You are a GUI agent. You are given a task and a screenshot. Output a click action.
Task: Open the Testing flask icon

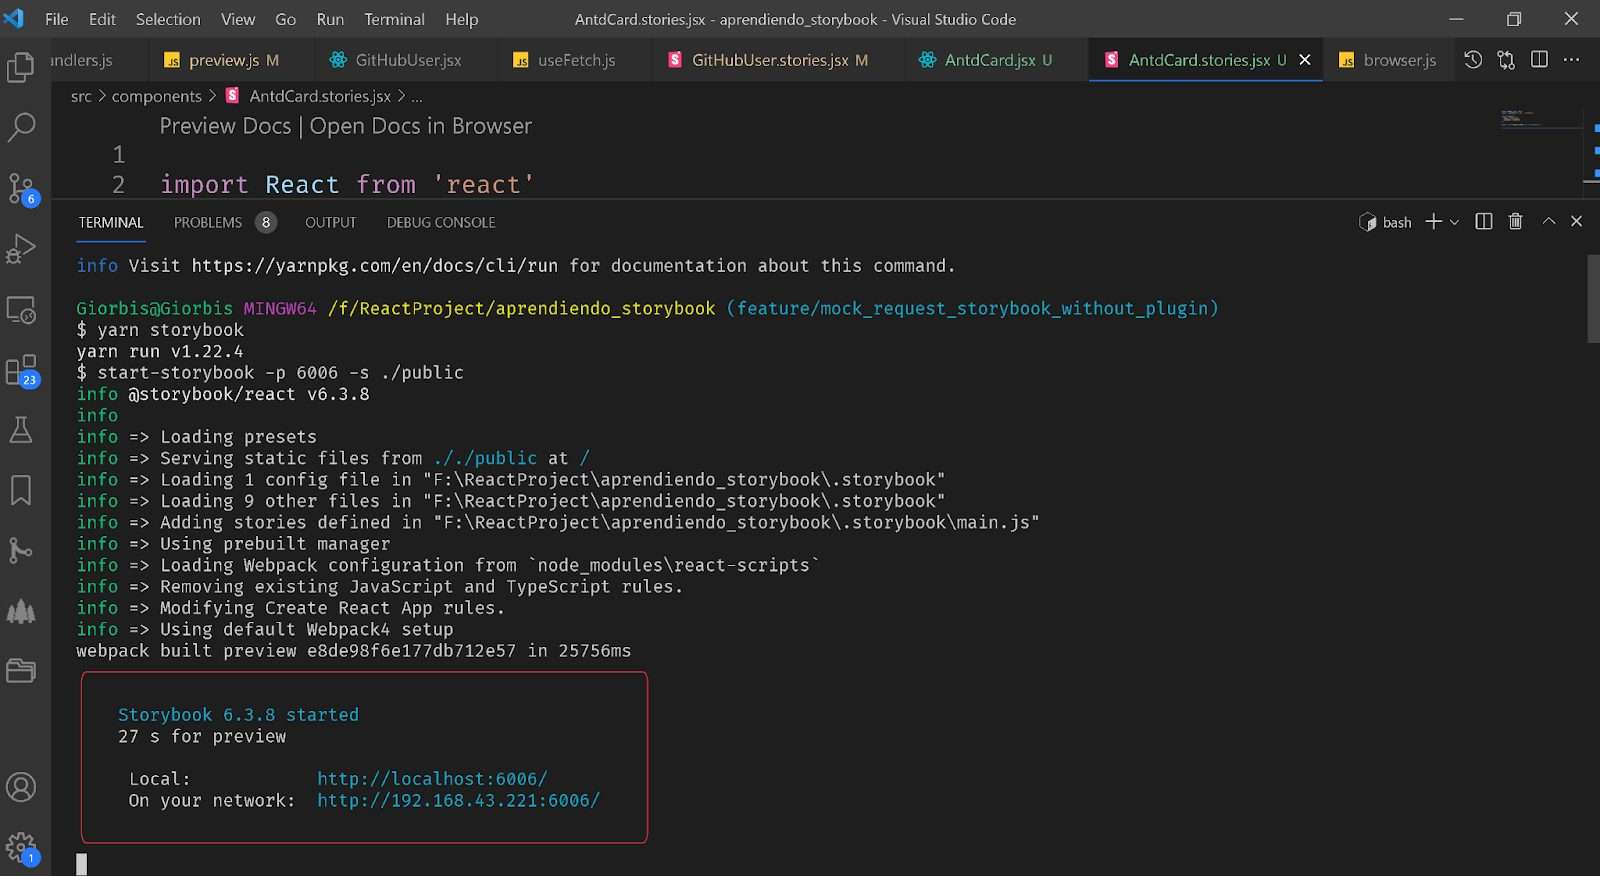(x=21, y=430)
